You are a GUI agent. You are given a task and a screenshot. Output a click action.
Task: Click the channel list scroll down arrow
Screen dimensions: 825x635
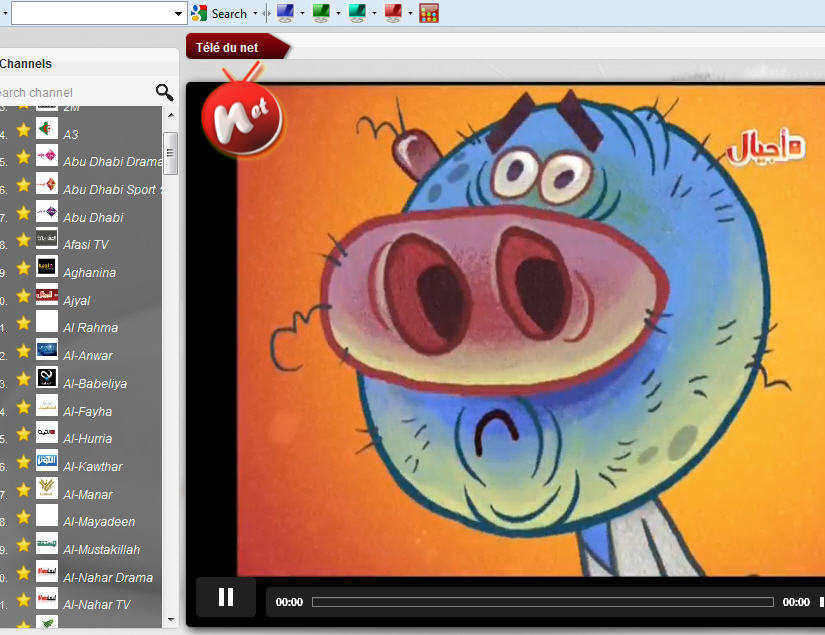coord(170,620)
